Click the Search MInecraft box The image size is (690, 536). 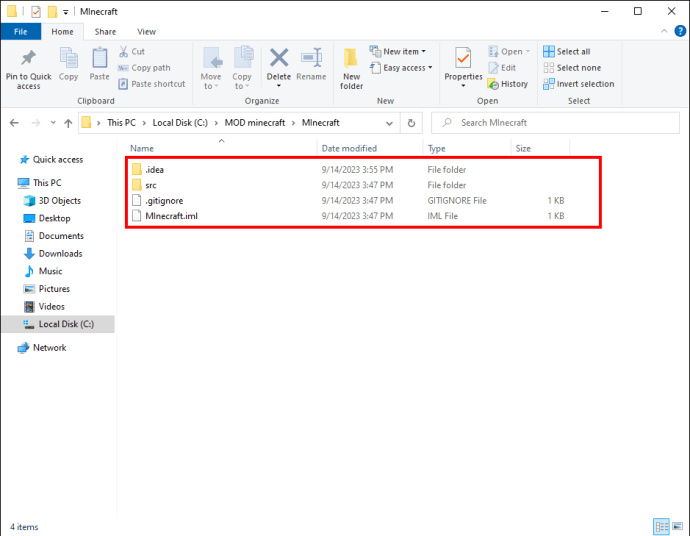[555, 123]
